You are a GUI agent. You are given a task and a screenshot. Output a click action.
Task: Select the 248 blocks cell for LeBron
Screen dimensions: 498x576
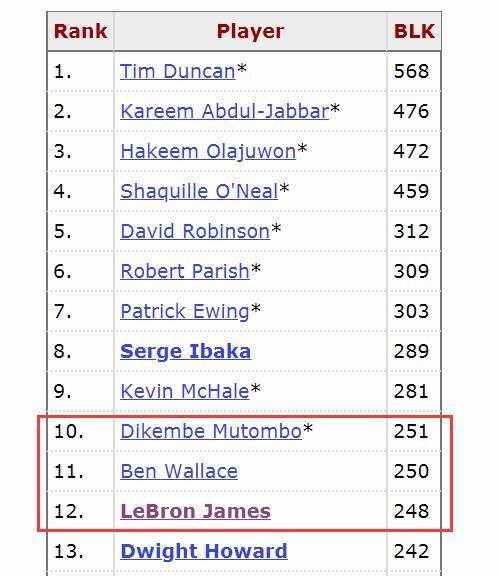[411, 511]
